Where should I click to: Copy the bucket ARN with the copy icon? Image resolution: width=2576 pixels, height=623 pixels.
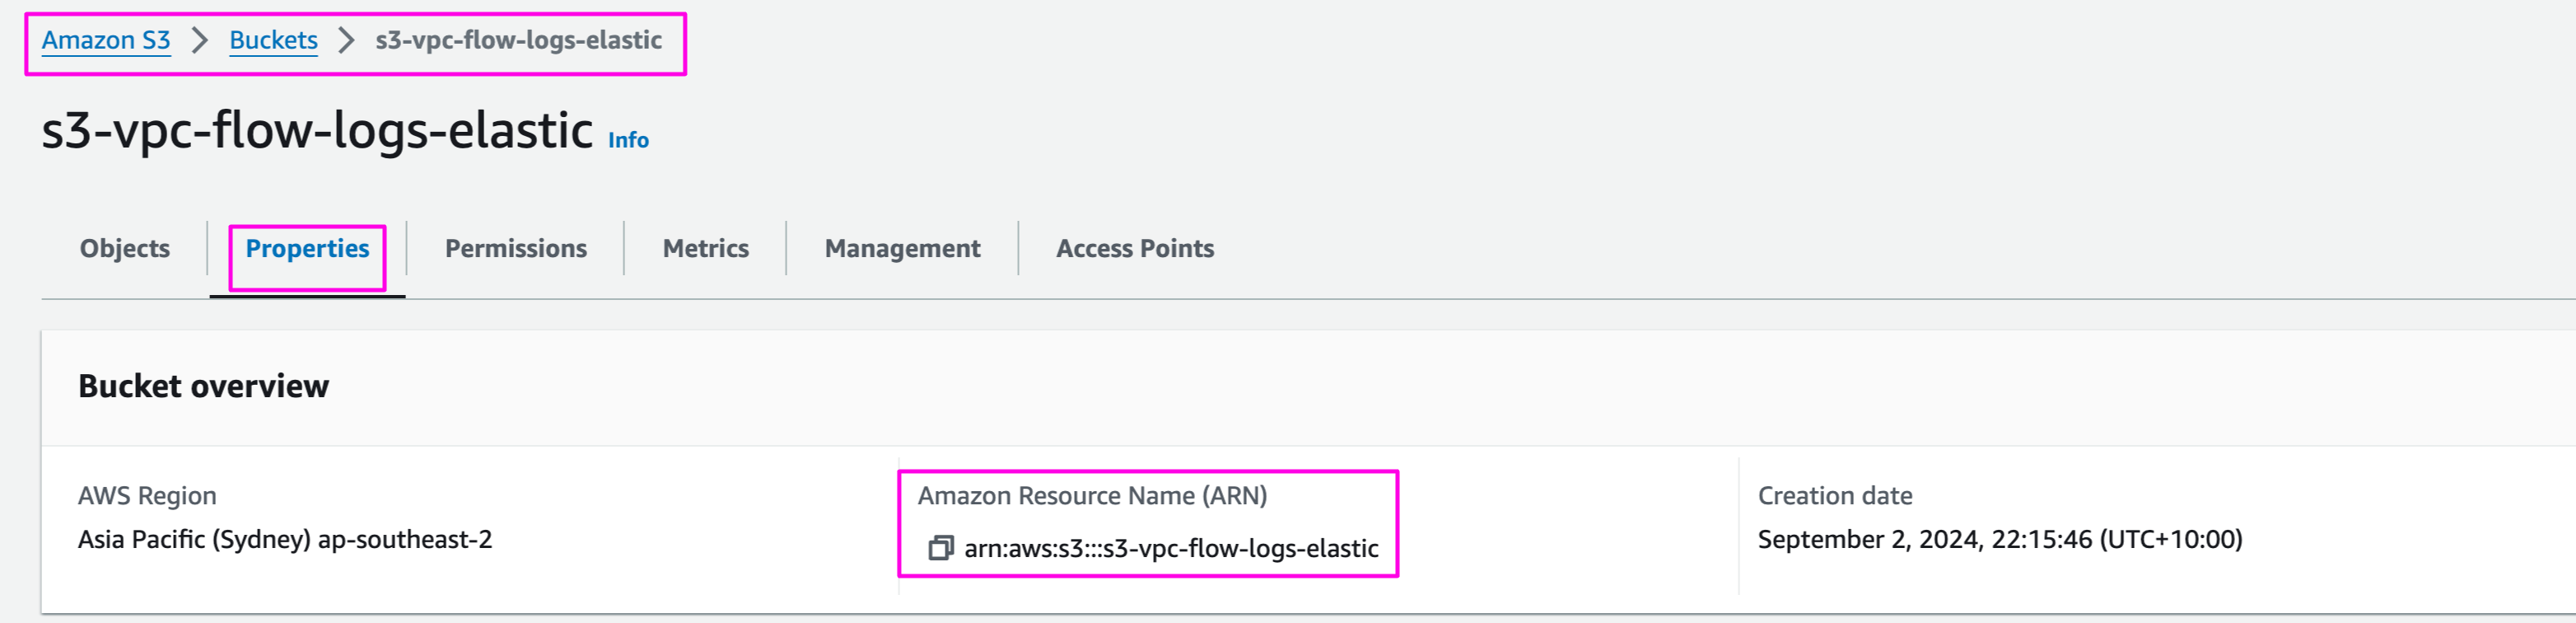940,548
